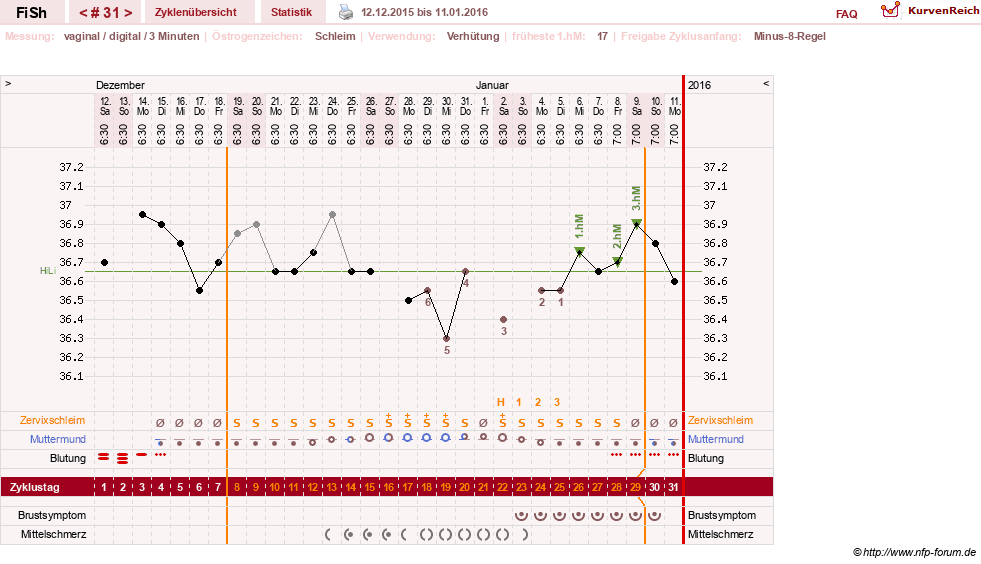Click the Minus-8-Regel setting value
This screenshot has width=981, height=564.
pos(790,36)
